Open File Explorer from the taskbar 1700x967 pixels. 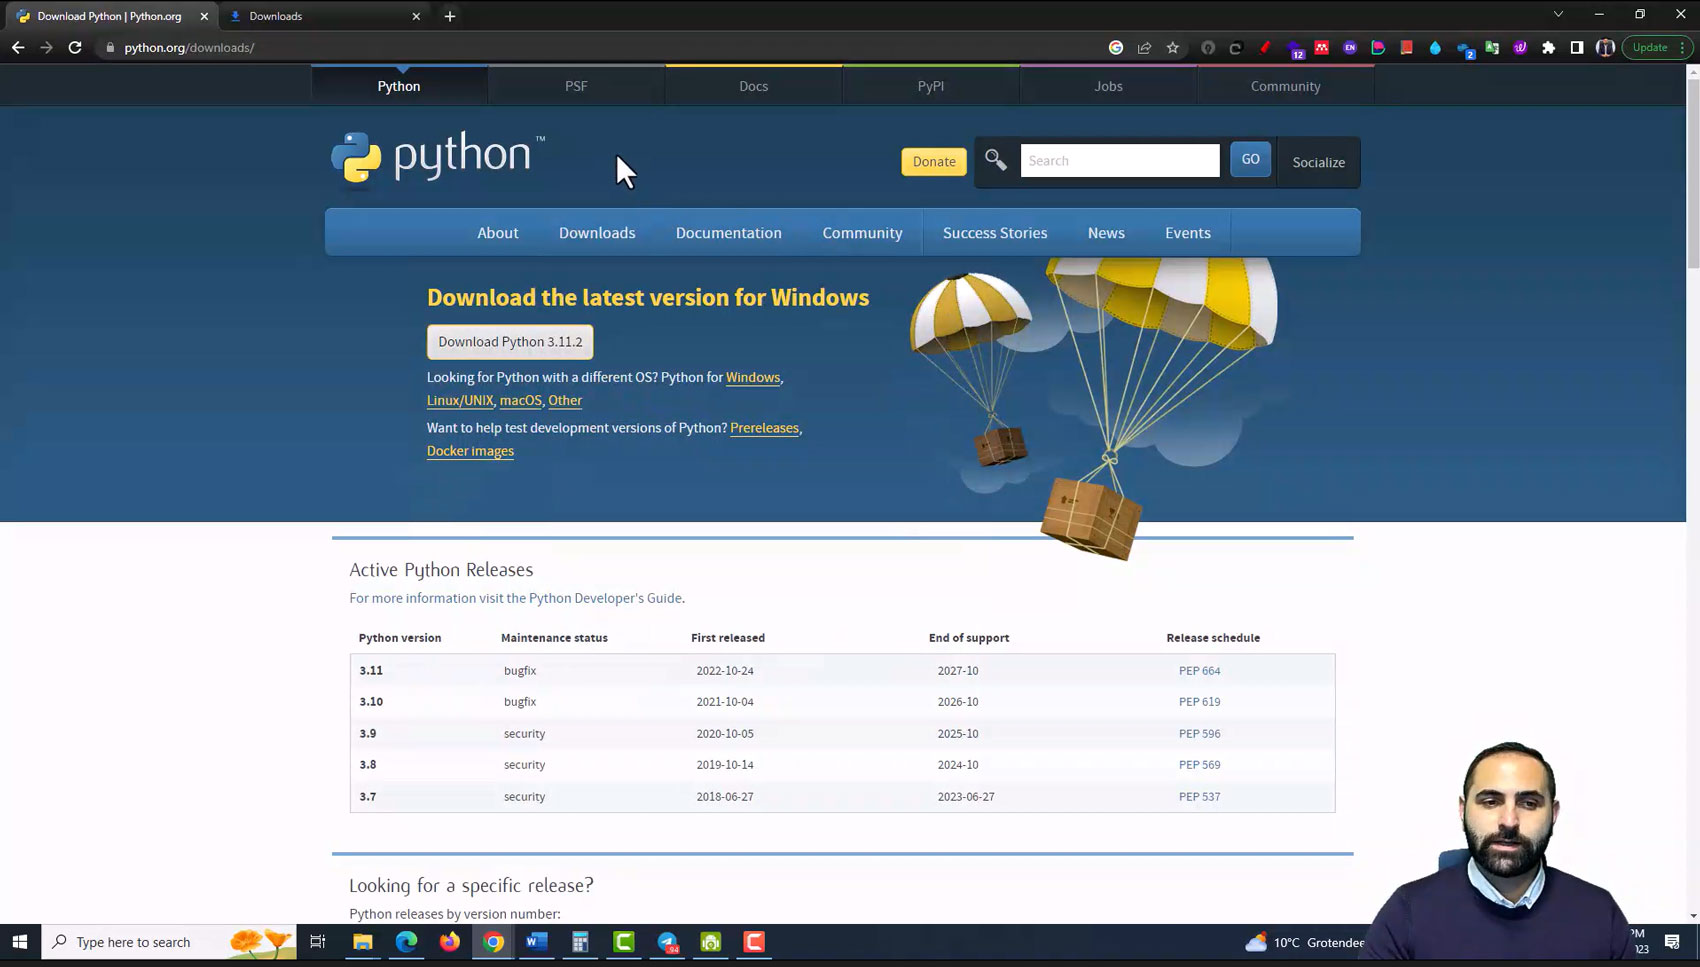[x=362, y=942]
